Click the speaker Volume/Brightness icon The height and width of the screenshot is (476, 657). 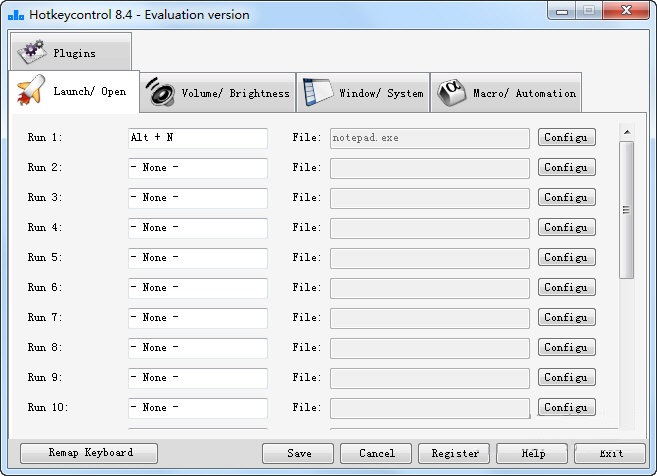pos(160,92)
